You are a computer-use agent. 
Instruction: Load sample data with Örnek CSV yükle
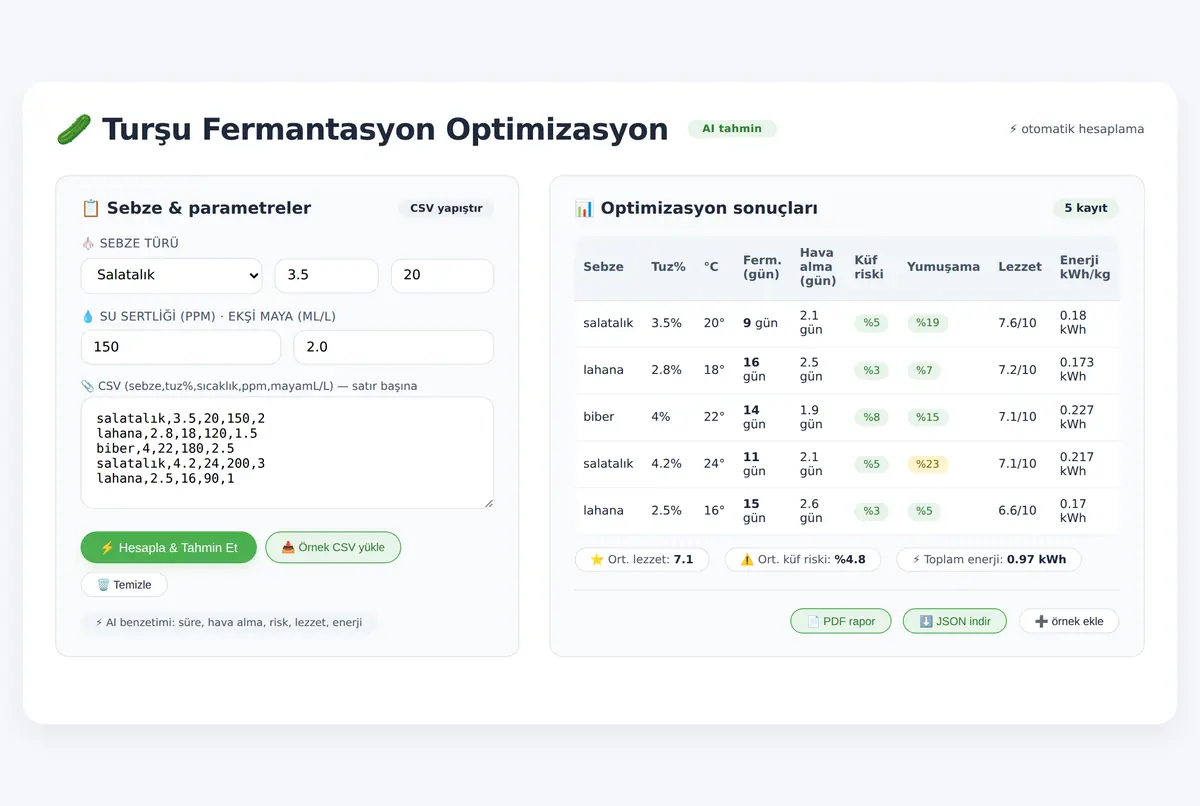point(333,548)
